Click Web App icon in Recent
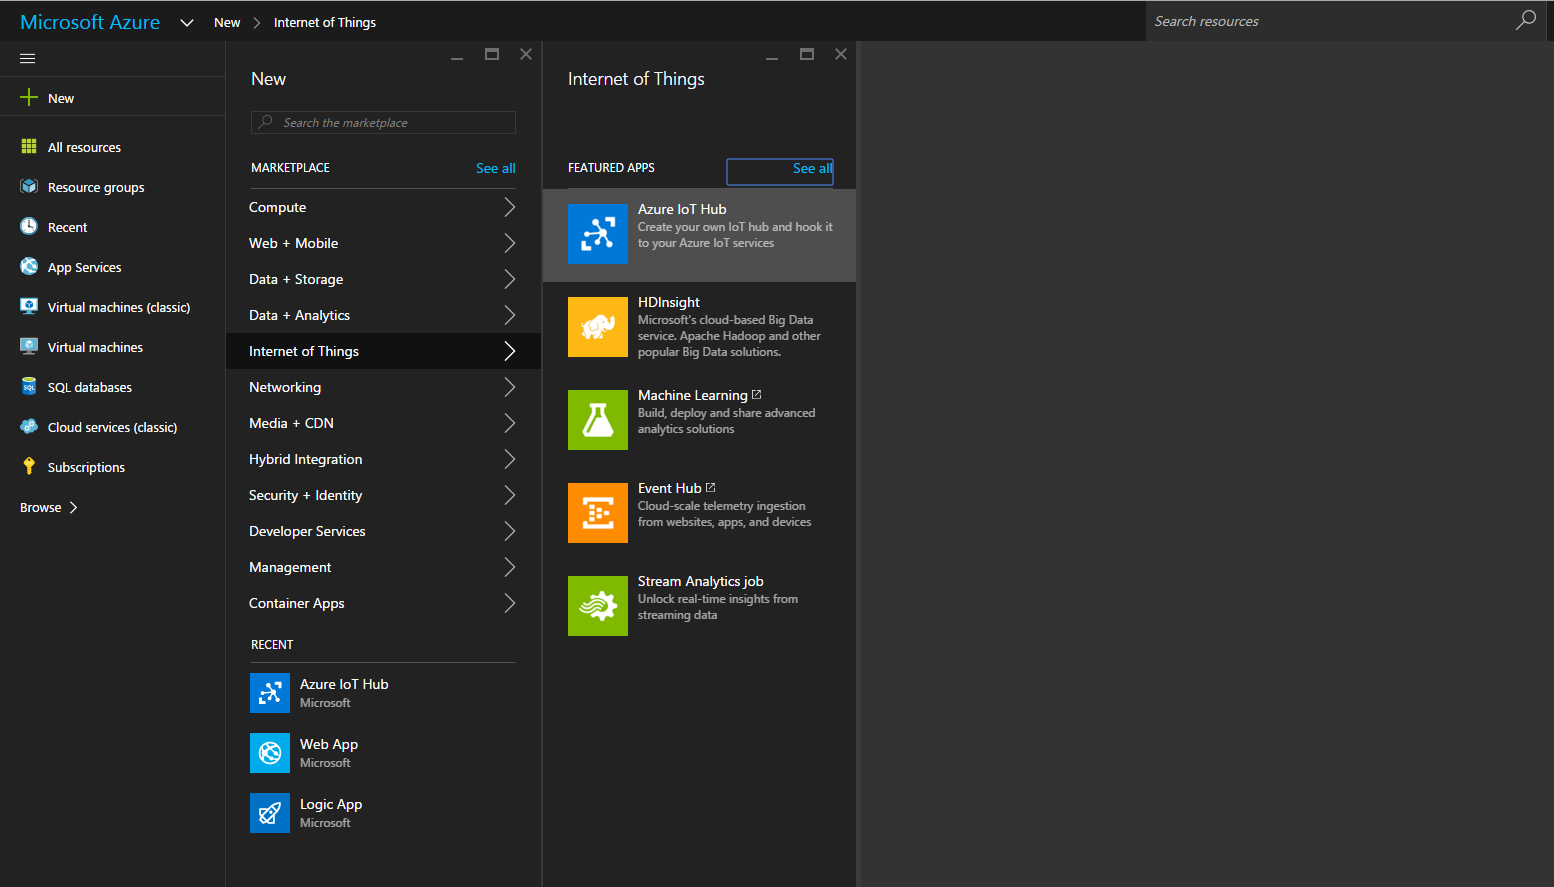Image resolution: width=1554 pixels, height=887 pixels. (270, 753)
